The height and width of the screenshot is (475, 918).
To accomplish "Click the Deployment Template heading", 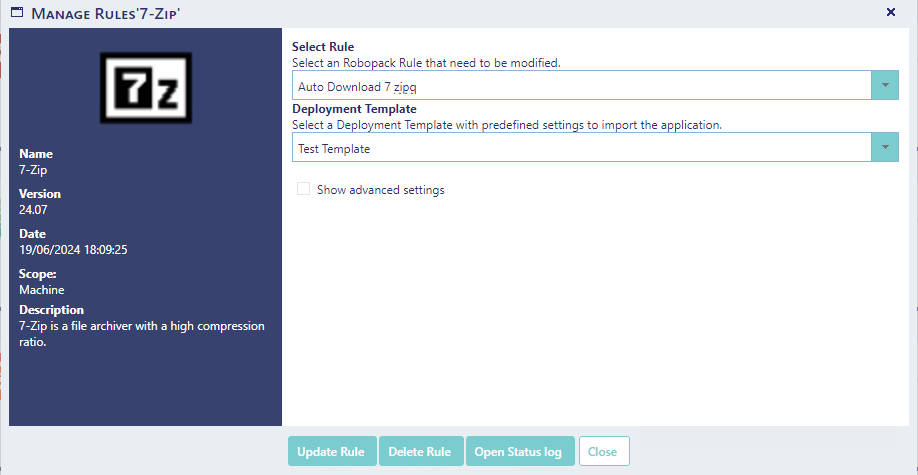I will [354, 109].
